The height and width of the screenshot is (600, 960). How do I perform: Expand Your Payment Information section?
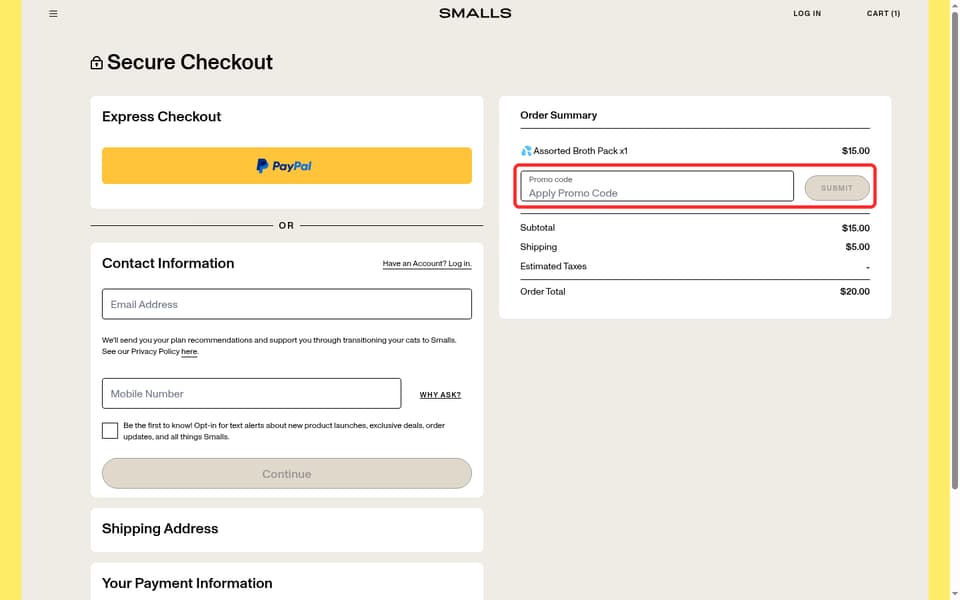(287, 582)
